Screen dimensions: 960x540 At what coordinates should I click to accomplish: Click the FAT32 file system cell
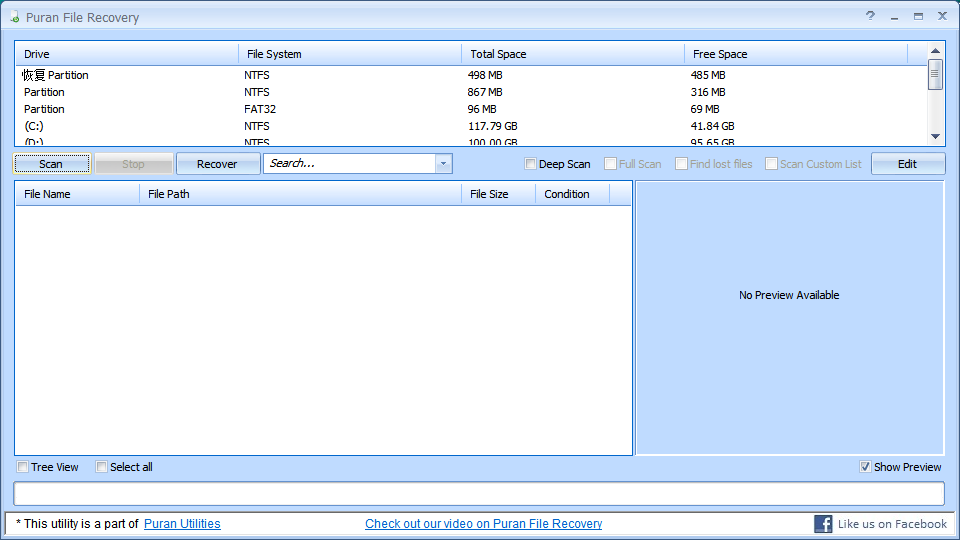(x=260, y=109)
